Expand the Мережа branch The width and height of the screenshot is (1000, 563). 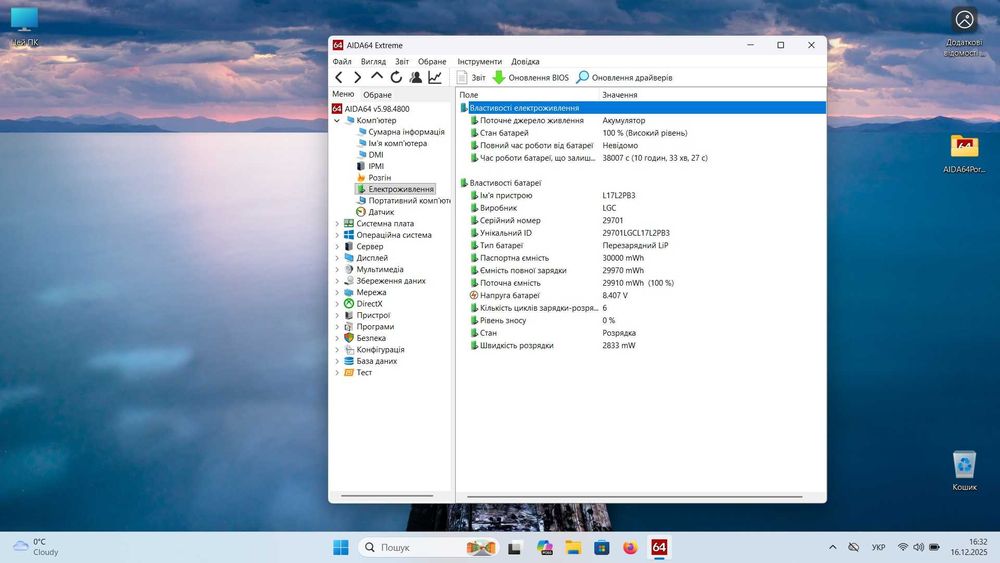pyautogui.click(x=337, y=292)
